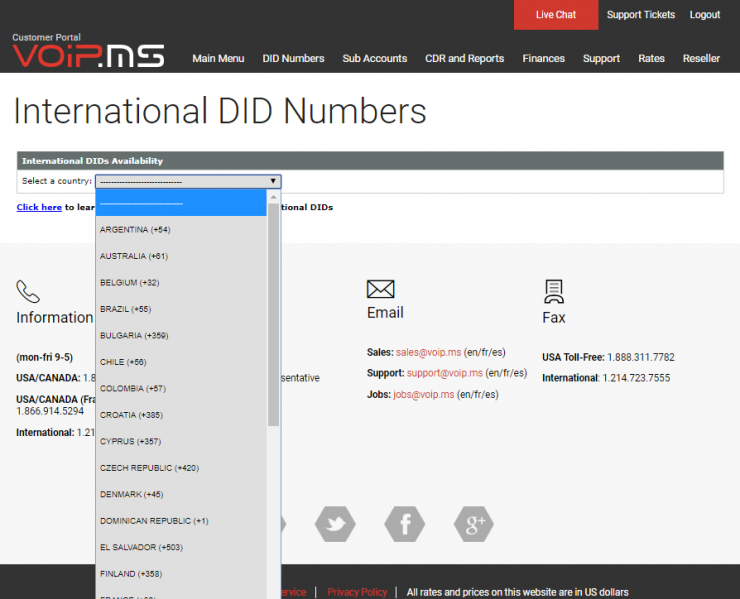740x599 pixels.
Task: Click International DIDs Availability header bar
Action: [x=370, y=160]
